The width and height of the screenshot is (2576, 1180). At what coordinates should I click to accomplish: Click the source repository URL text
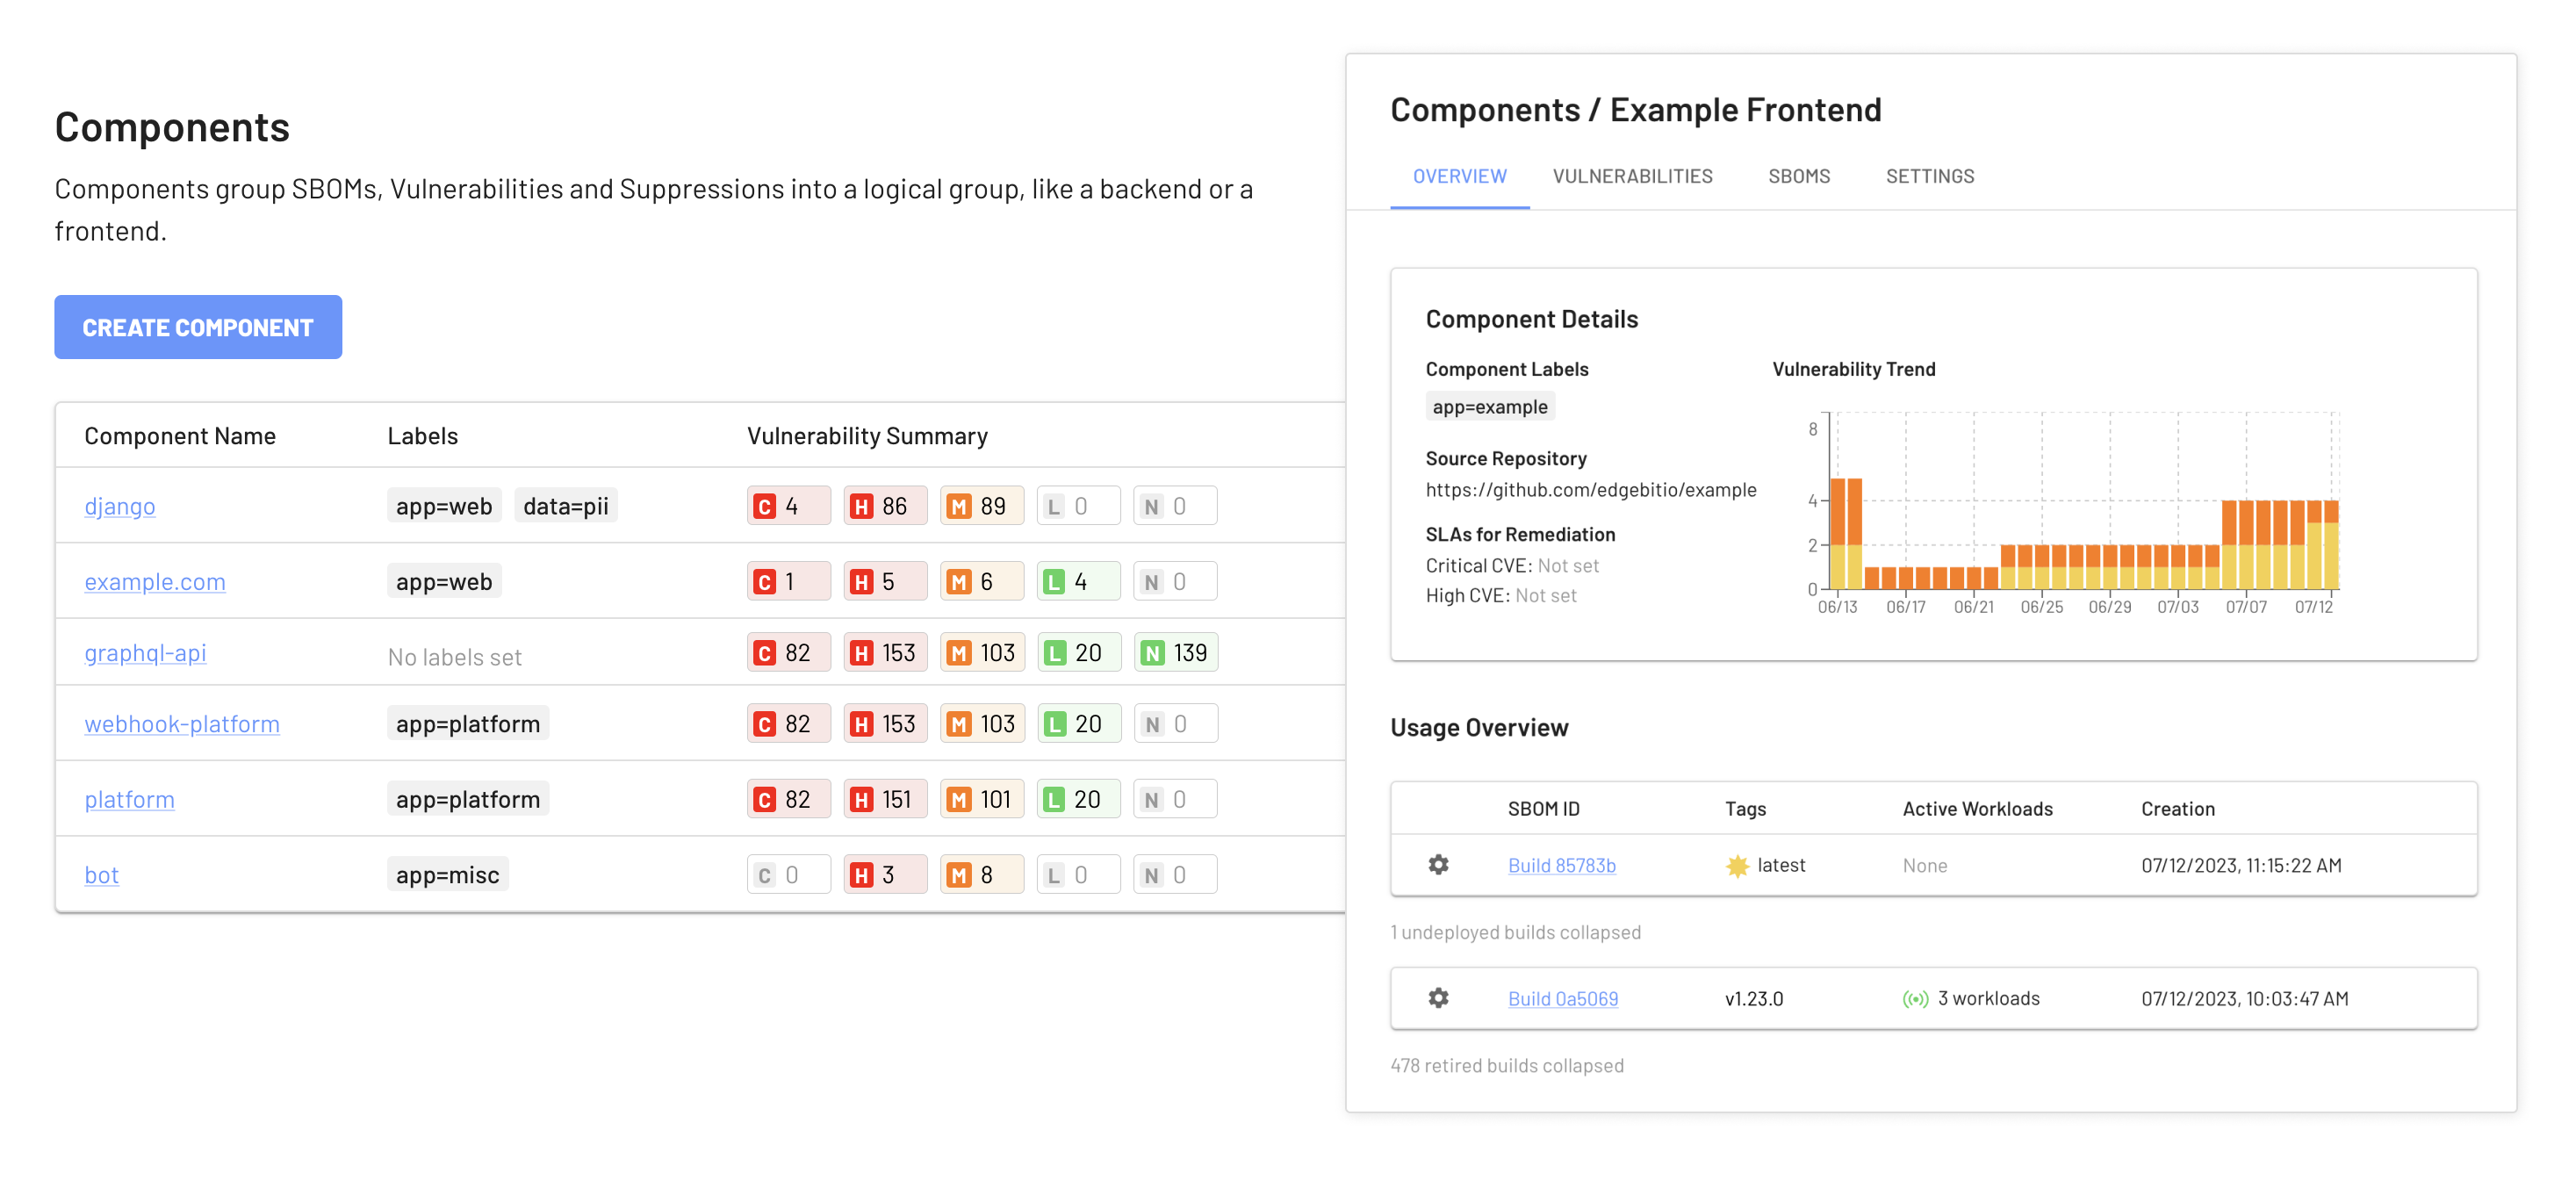(x=1590, y=490)
